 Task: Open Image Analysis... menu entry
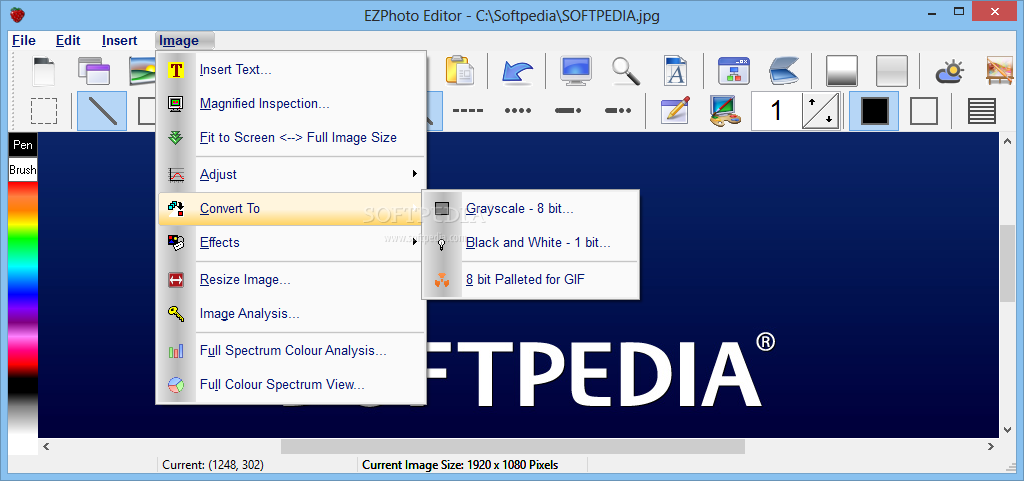pyautogui.click(x=291, y=313)
